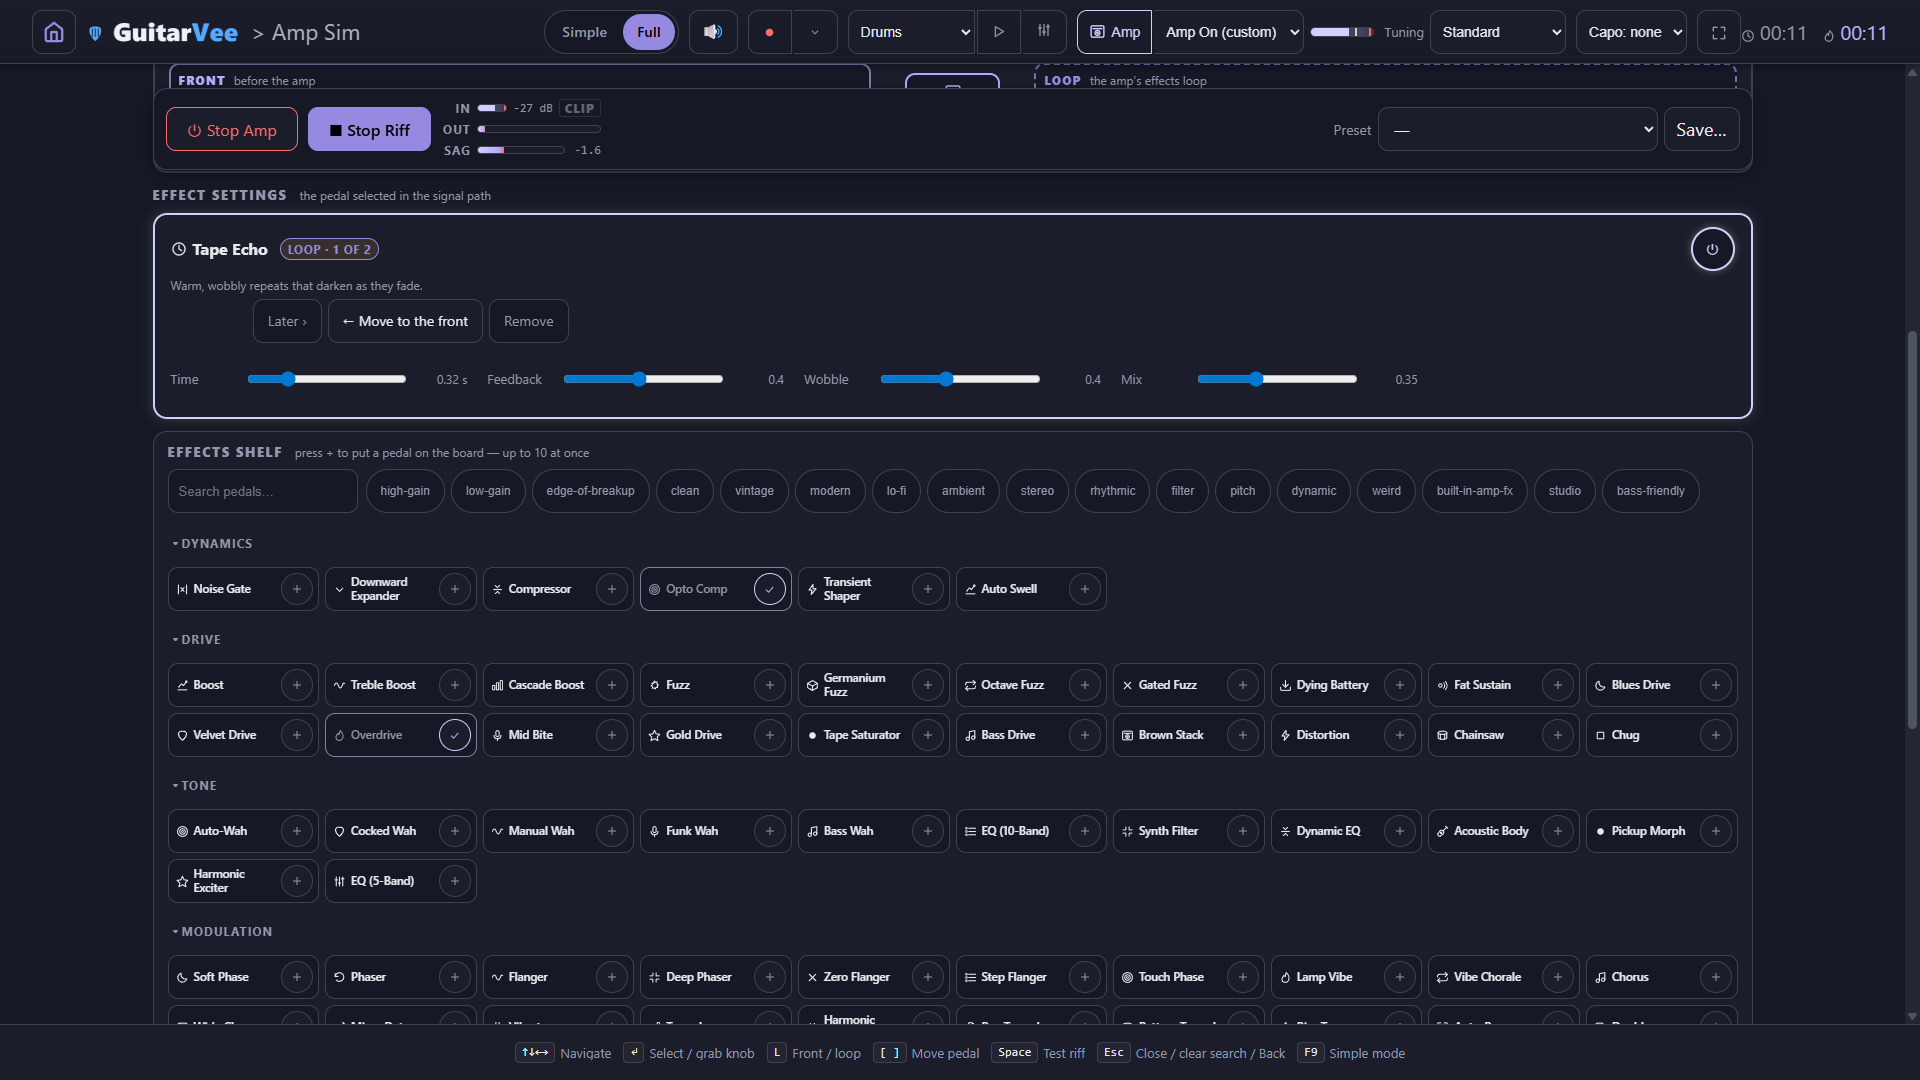Add the EQ (5-Band) pedal

(455, 881)
